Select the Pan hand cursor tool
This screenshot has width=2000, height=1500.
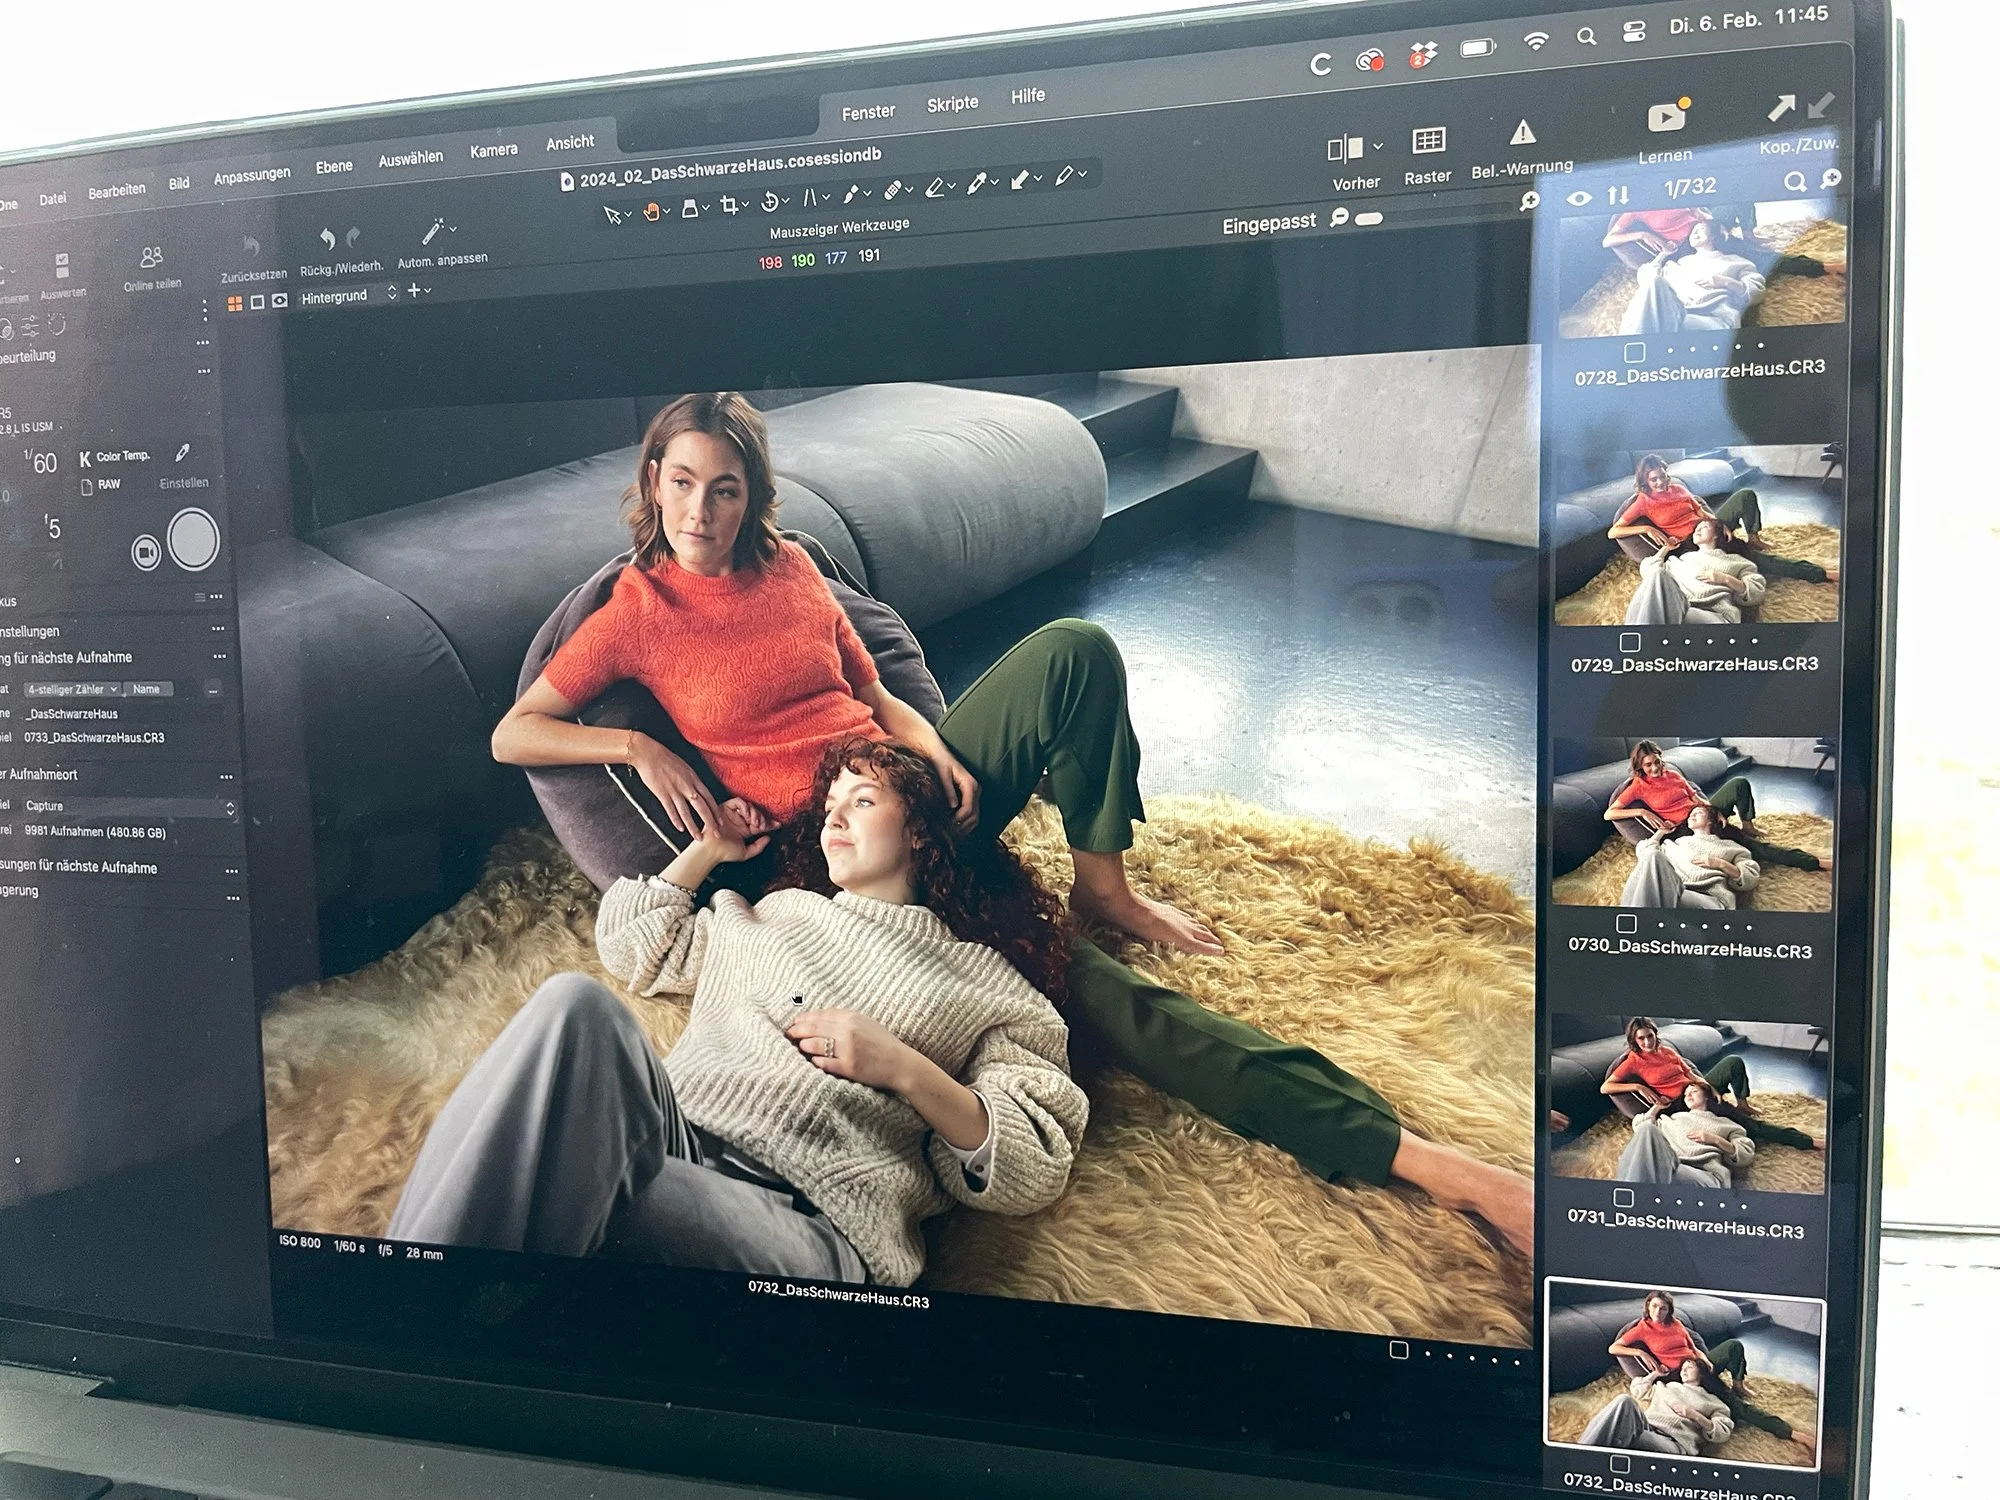651,211
